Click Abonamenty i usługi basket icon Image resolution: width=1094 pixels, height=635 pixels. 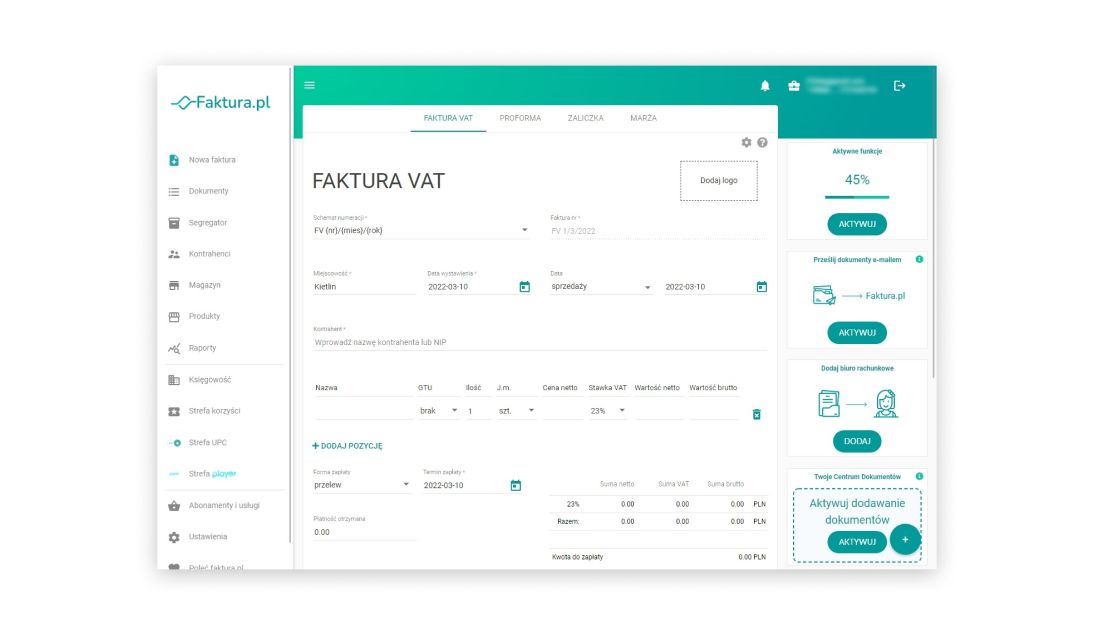pos(174,505)
